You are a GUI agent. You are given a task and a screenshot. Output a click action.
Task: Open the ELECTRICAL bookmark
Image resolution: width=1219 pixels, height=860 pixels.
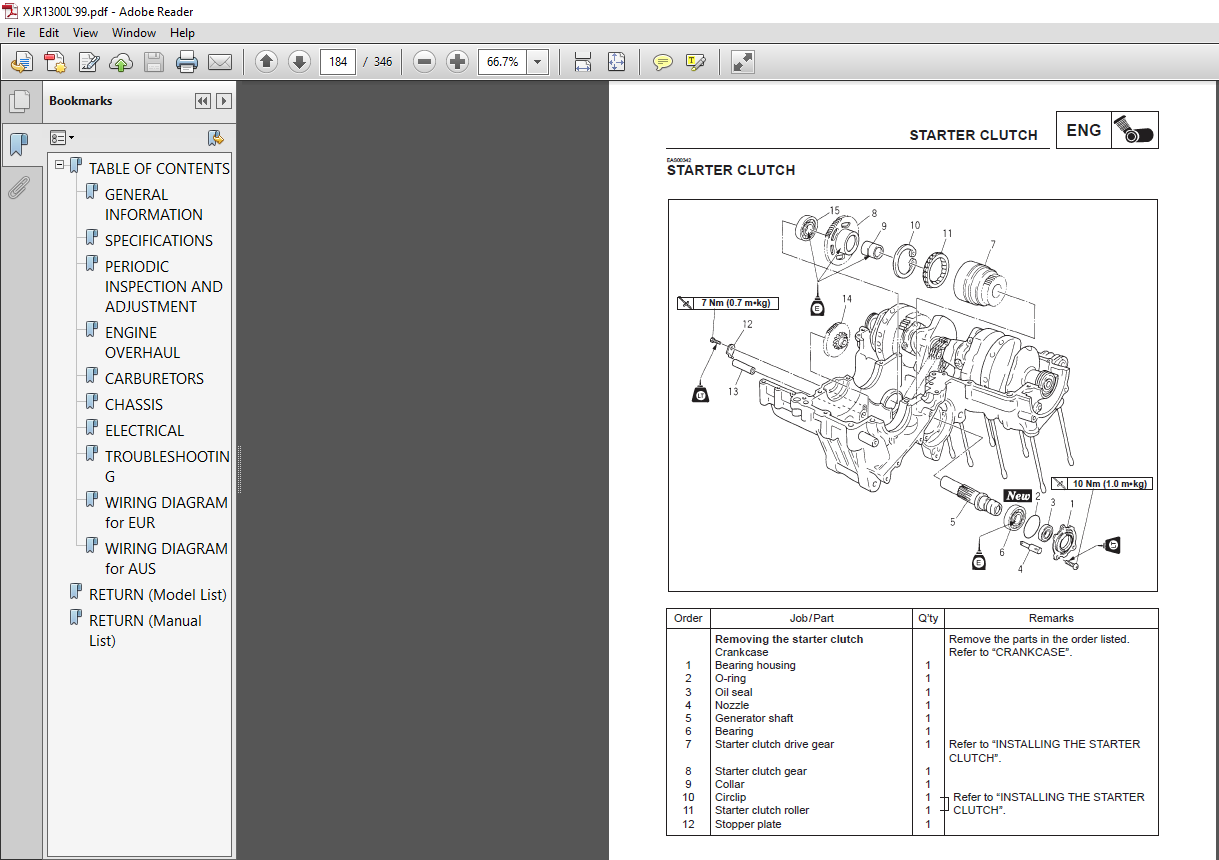pyautogui.click(x=145, y=430)
